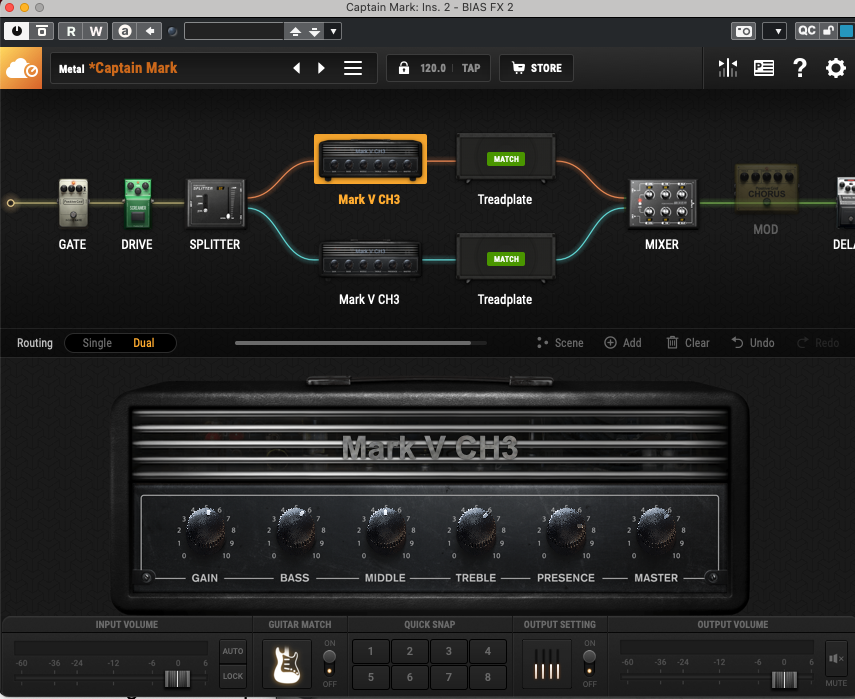Expand the dropdown next to camera icon

774,31
